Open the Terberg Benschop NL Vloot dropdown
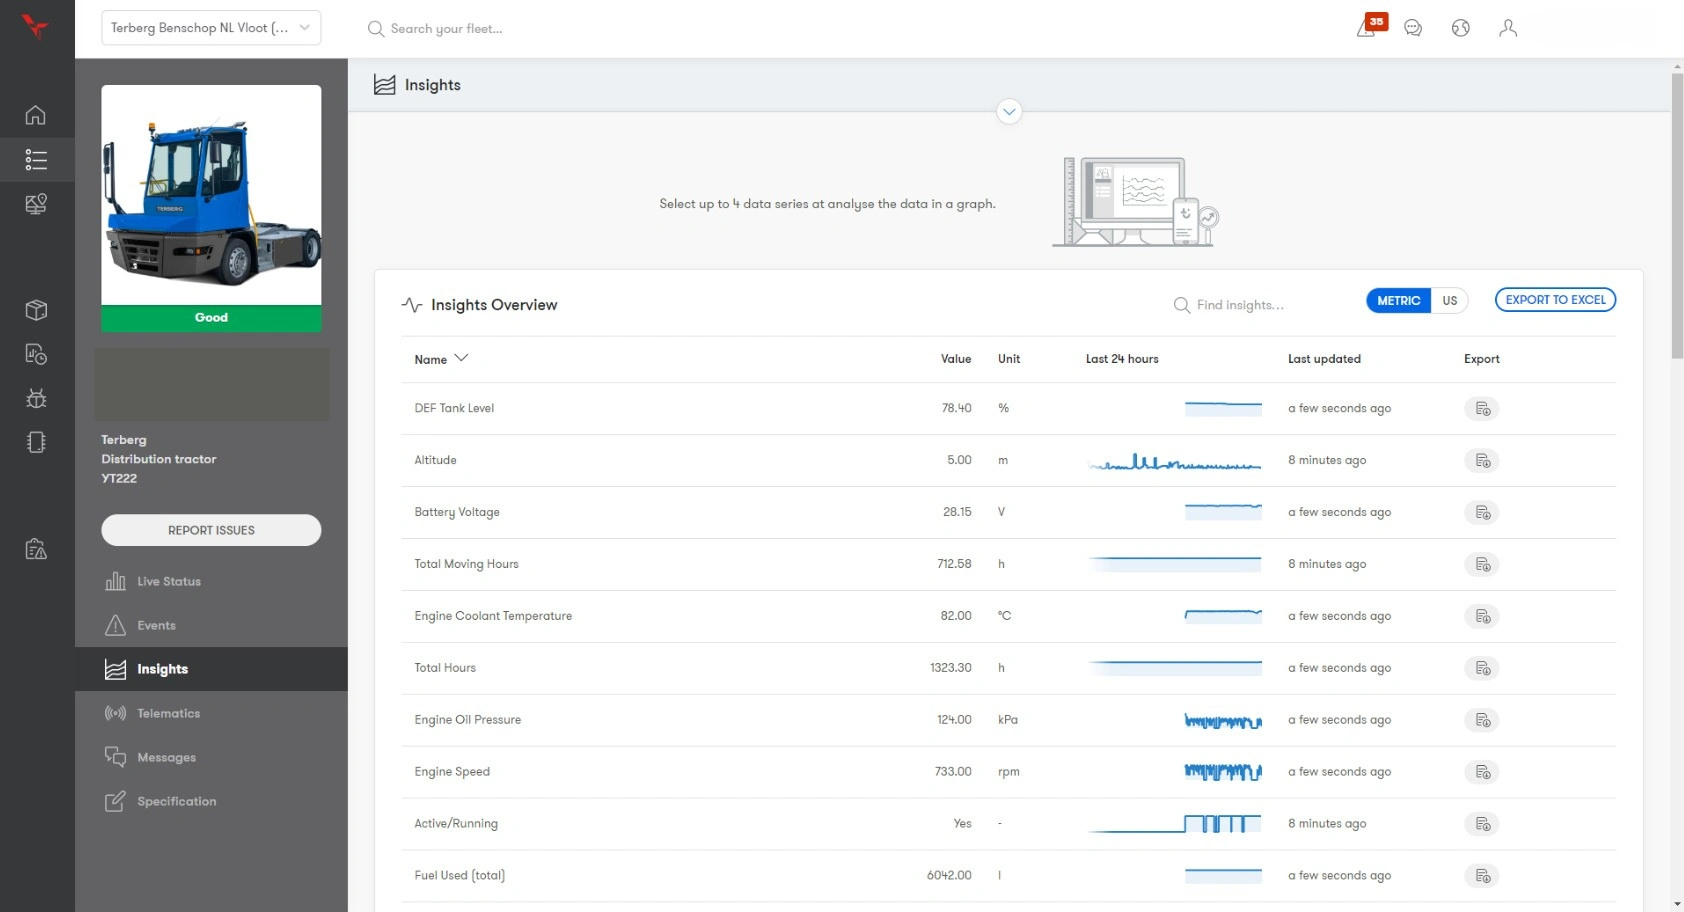The image size is (1684, 912). (x=211, y=28)
